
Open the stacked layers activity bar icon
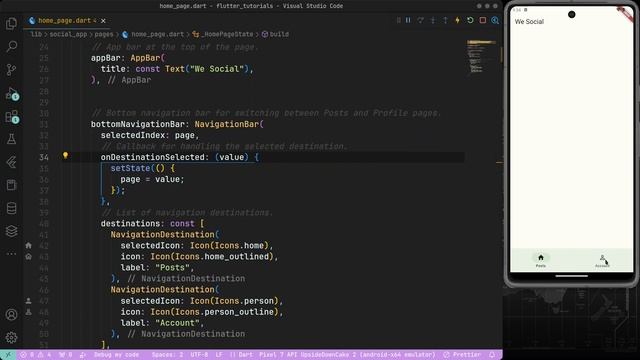point(11,231)
